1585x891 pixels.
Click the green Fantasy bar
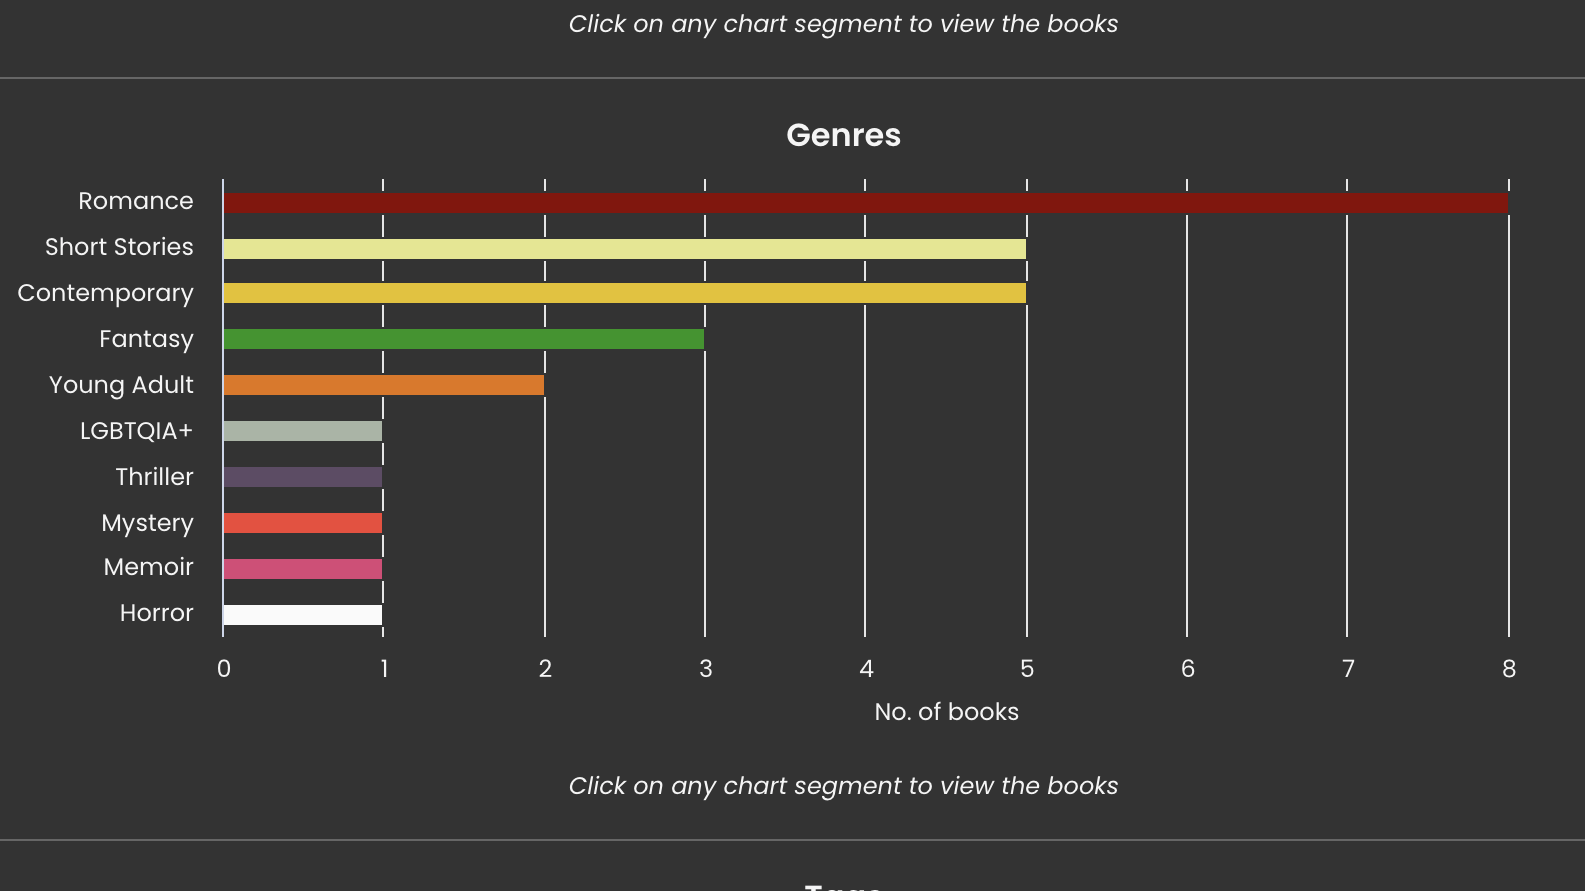(463, 339)
